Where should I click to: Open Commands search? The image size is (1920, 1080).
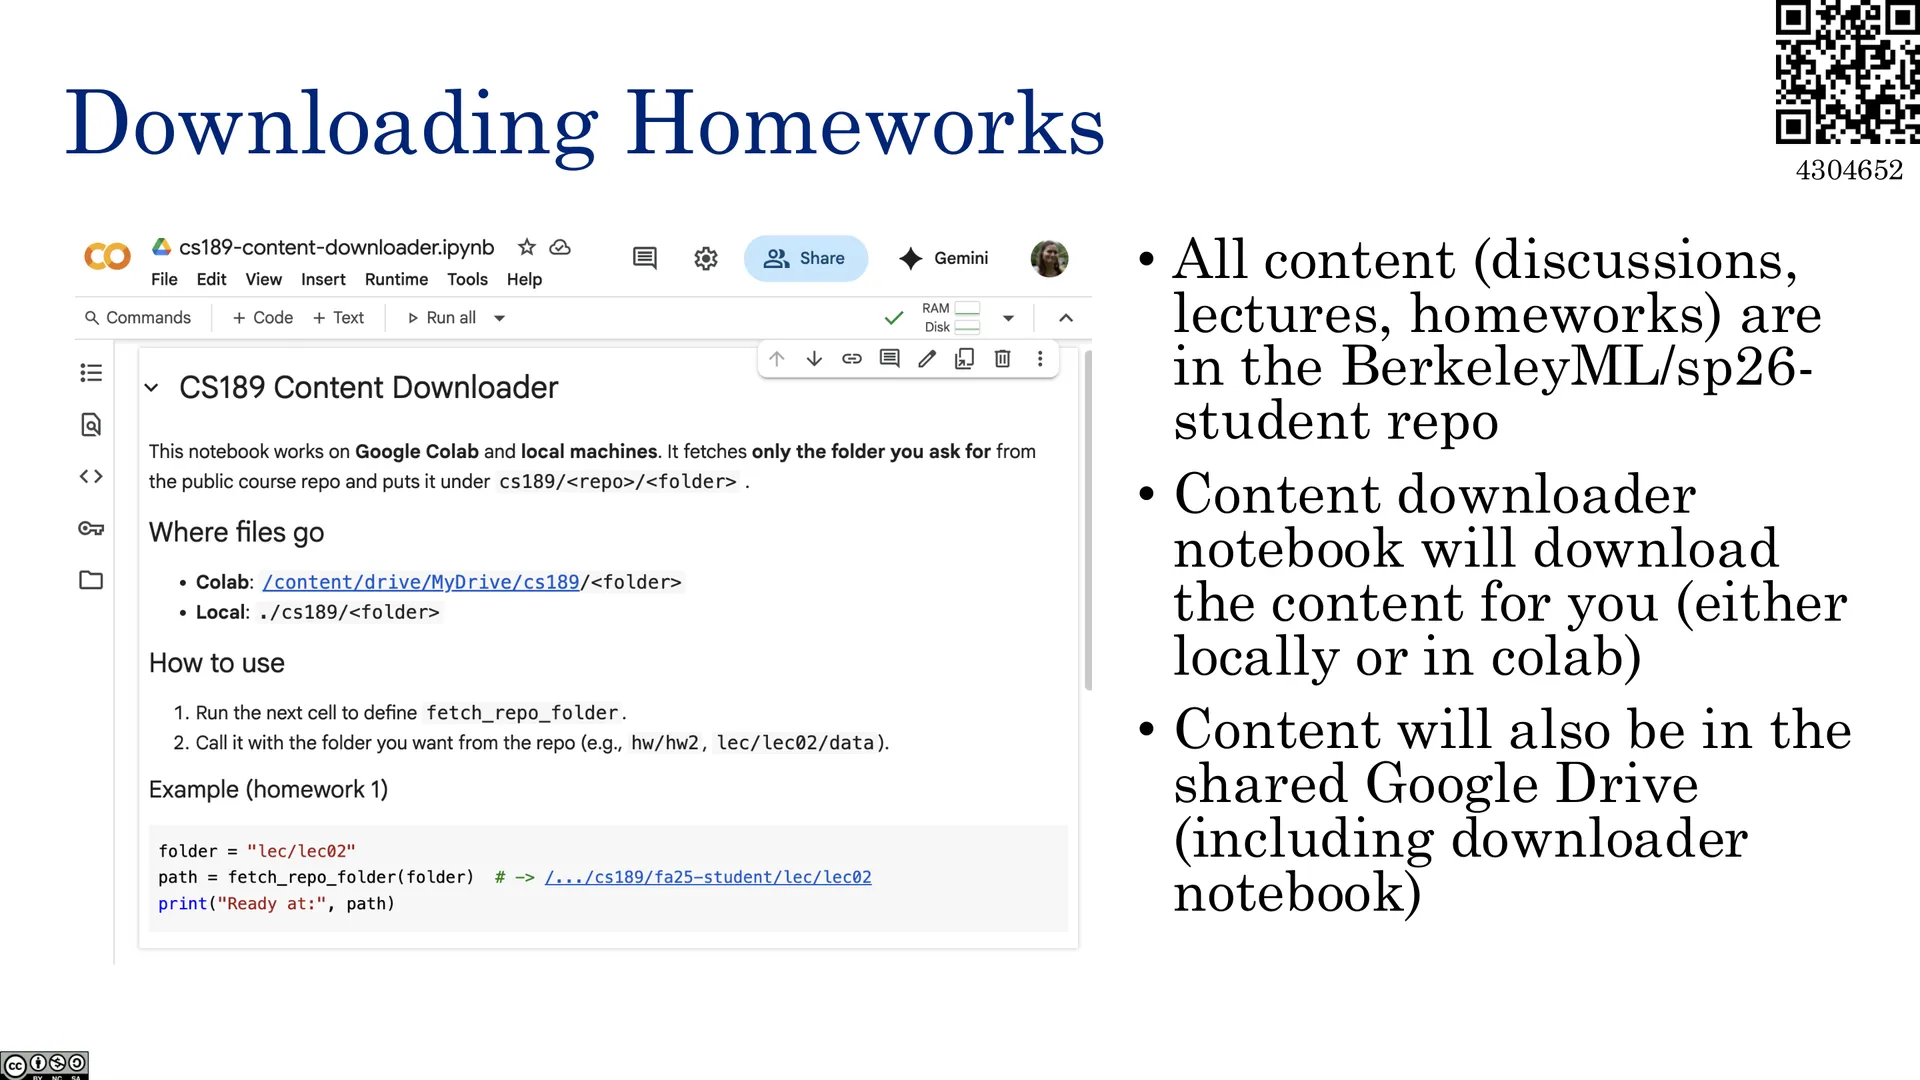[x=138, y=318]
